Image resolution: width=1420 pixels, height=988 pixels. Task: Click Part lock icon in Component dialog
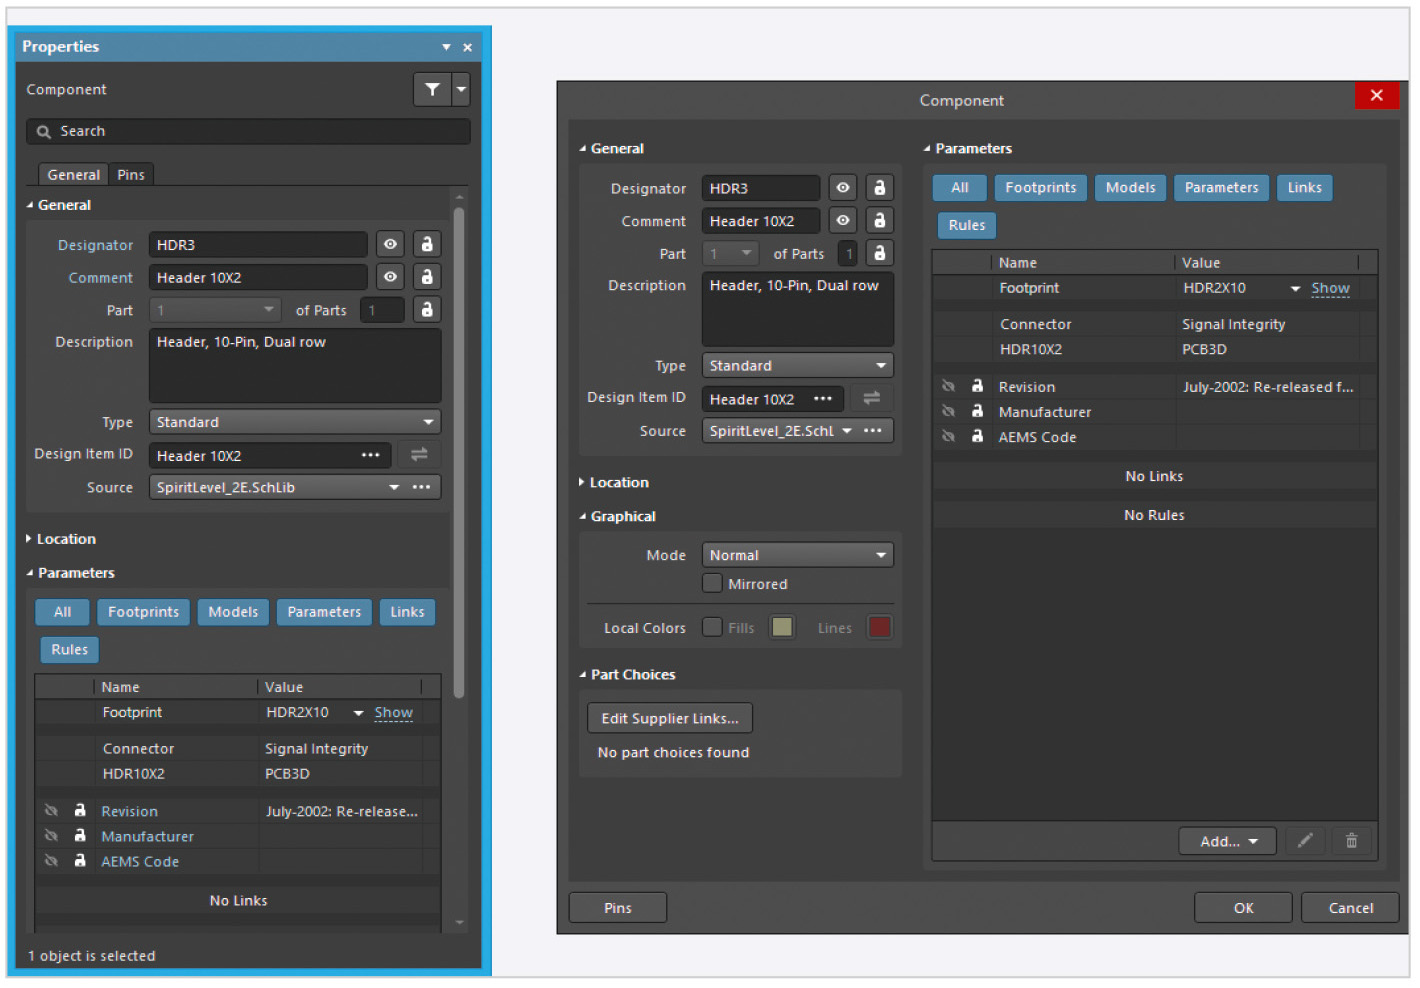(880, 254)
